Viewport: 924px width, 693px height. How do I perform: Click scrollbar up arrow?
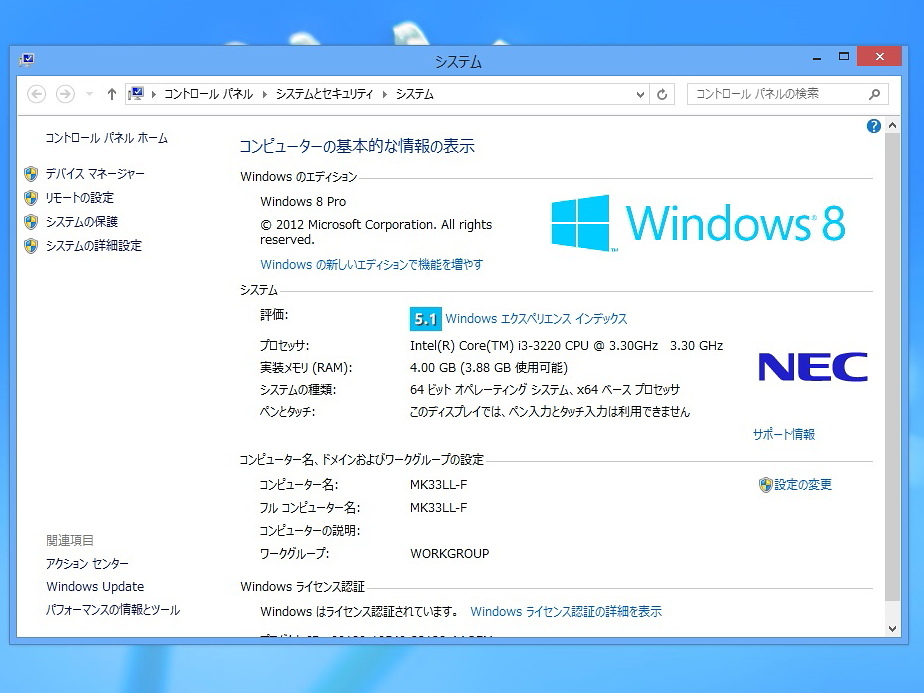click(892, 126)
